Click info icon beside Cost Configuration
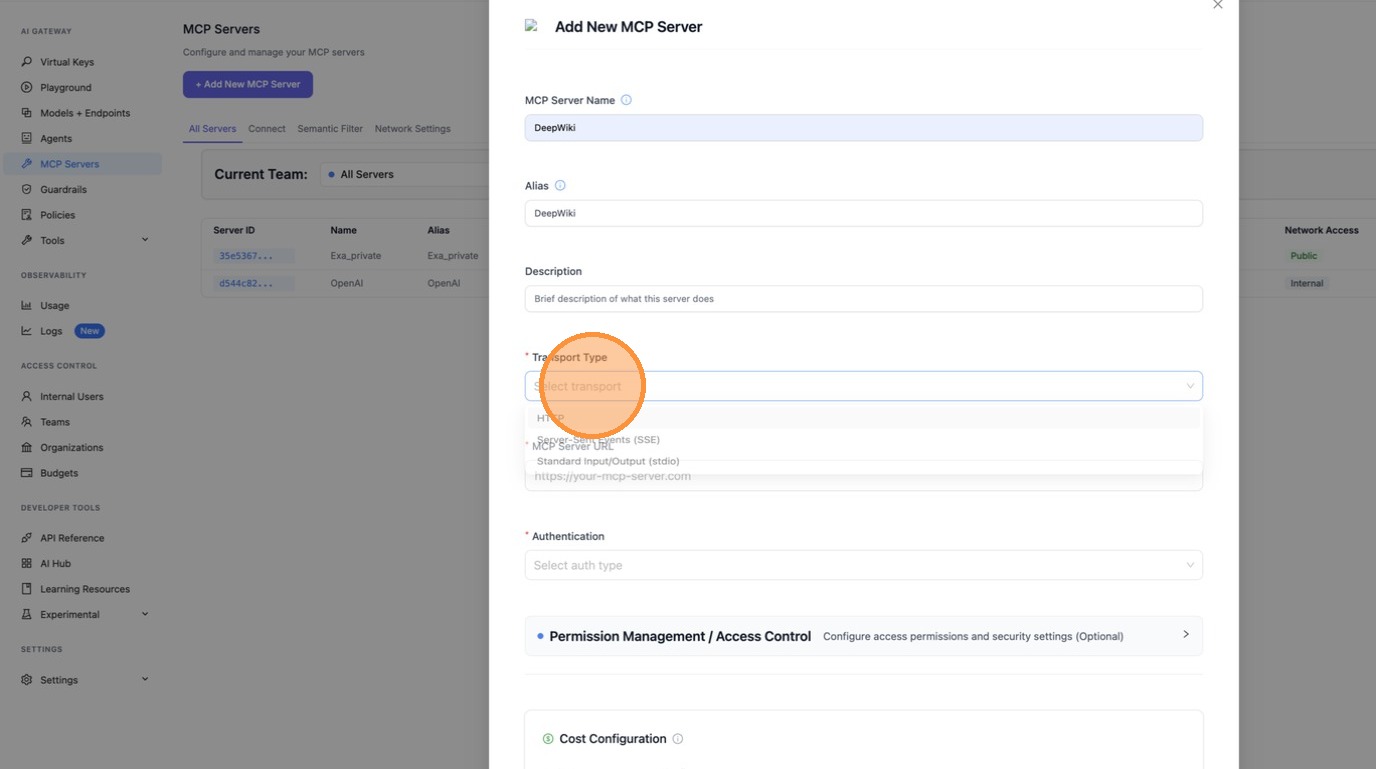The height and width of the screenshot is (769, 1376). [x=678, y=739]
